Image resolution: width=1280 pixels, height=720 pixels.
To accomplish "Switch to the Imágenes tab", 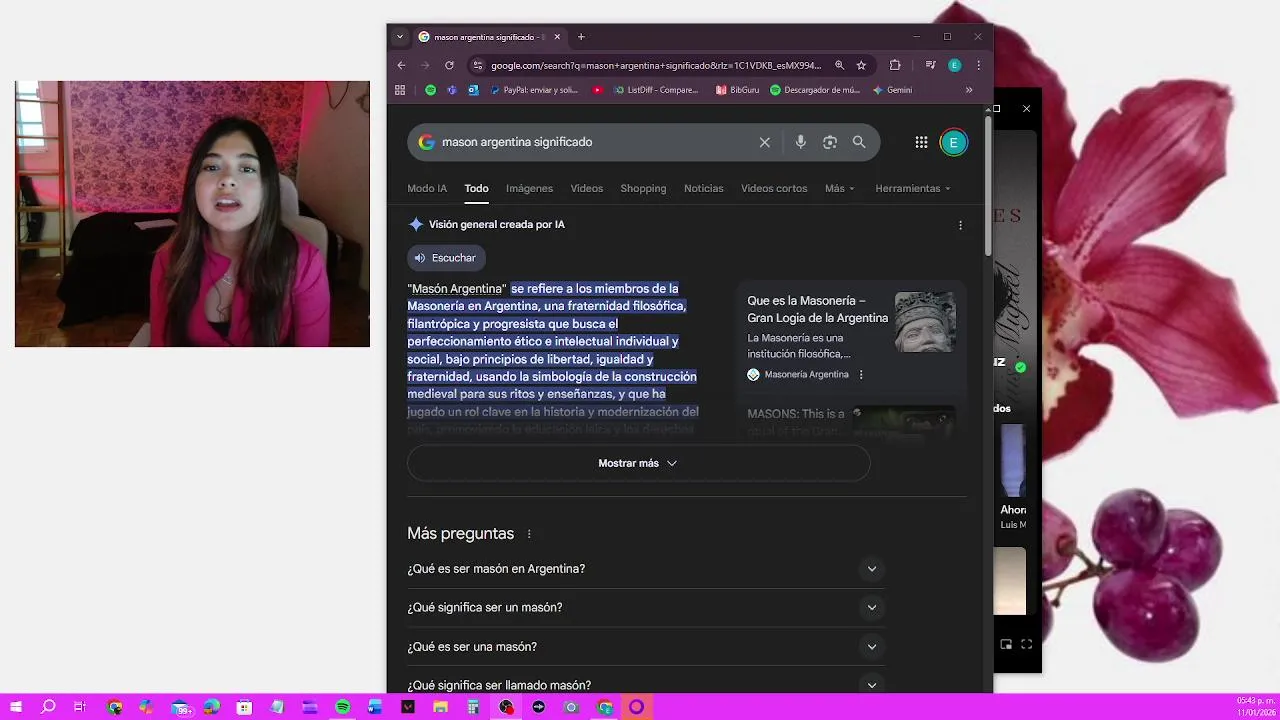I will pos(529,188).
